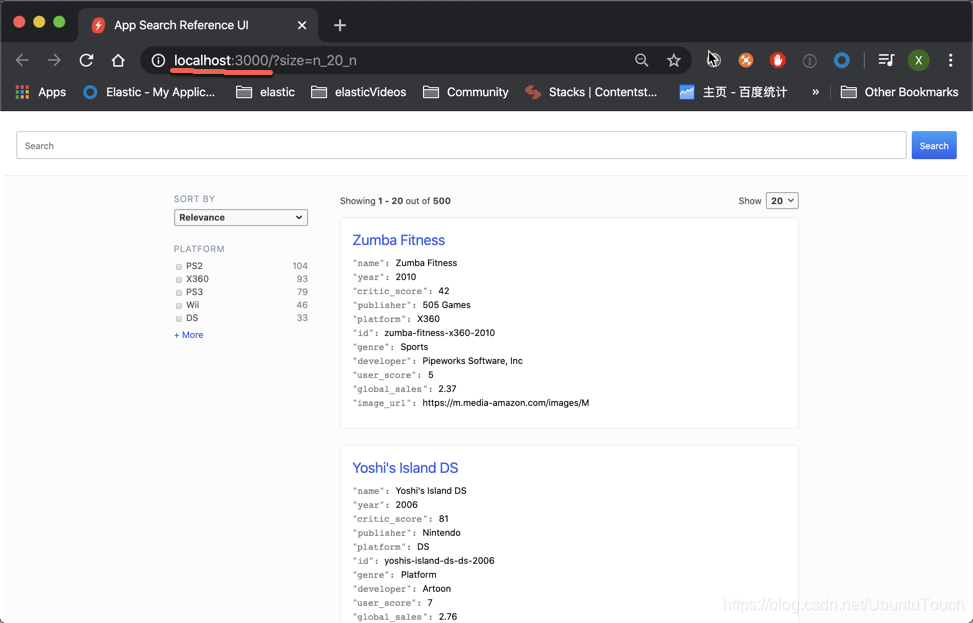This screenshot has height=623, width=973.
Task: Open the Yoshi's Island DS result title
Action: click(405, 468)
